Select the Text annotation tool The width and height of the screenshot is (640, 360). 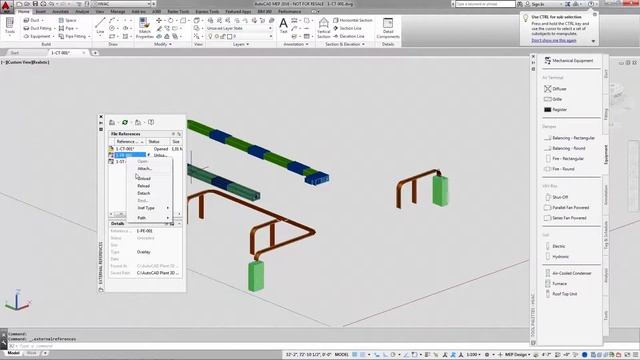coord(283,26)
